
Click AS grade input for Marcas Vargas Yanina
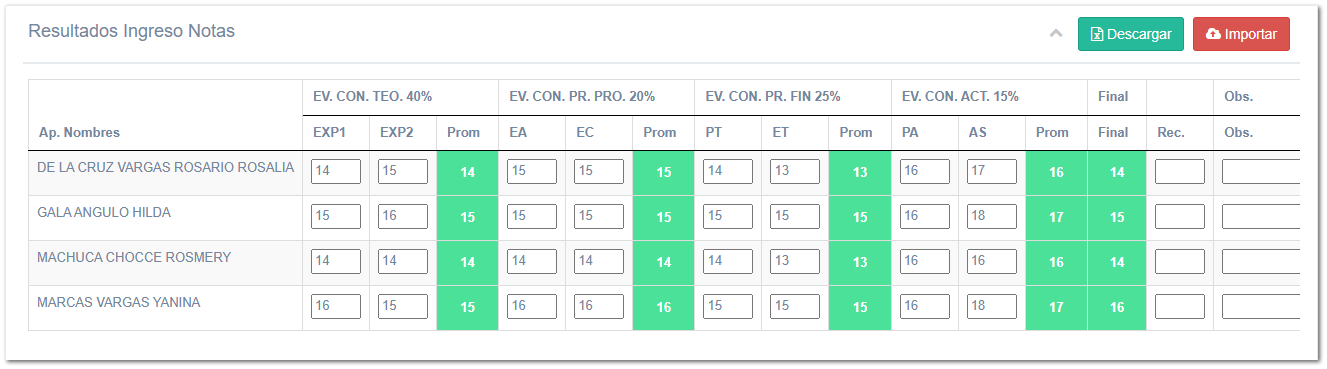click(x=992, y=307)
